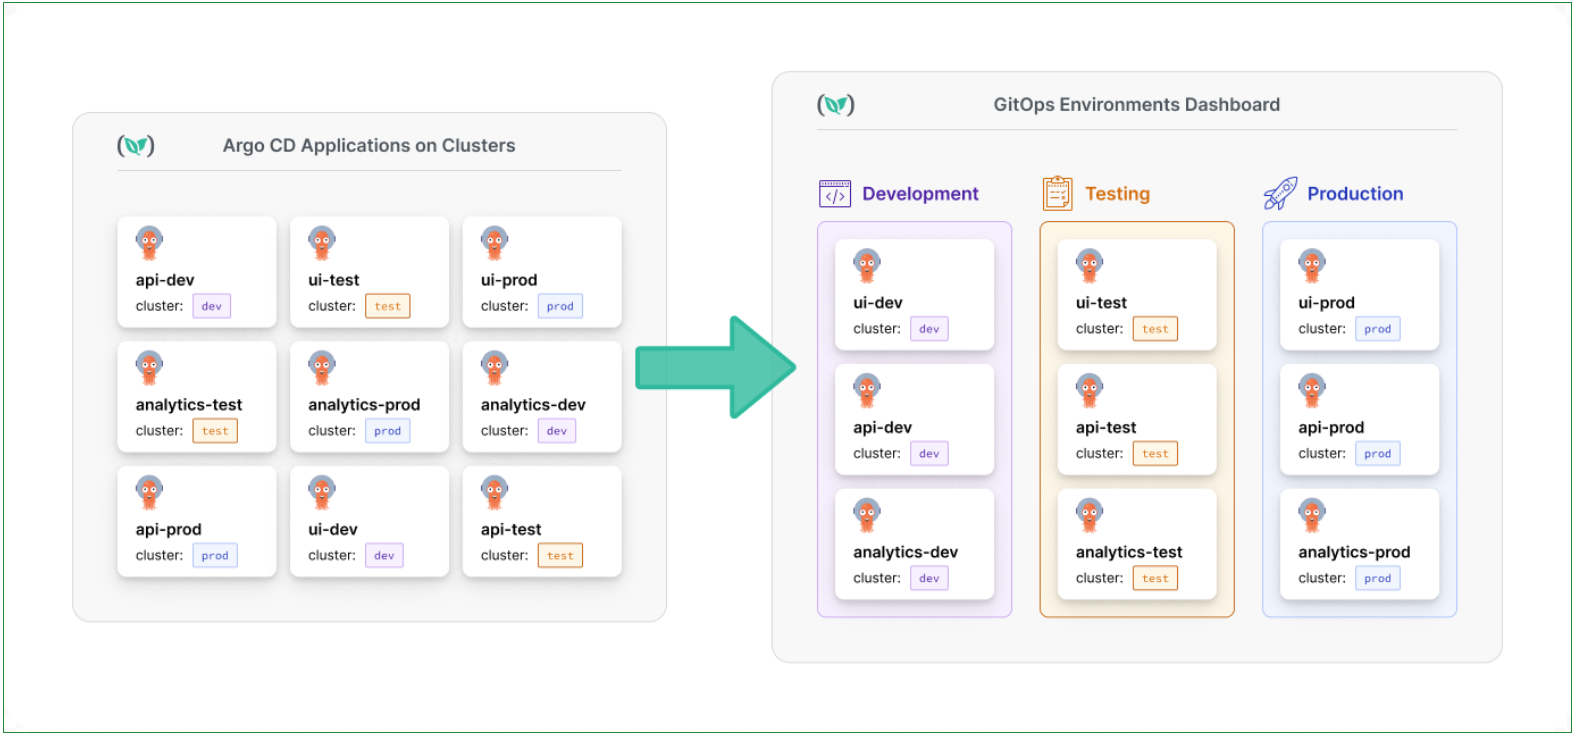Image resolution: width=1576 pixels, height=736 pixels.
Task: Select the Development environment heading
Action: click(x=920, y=194)
